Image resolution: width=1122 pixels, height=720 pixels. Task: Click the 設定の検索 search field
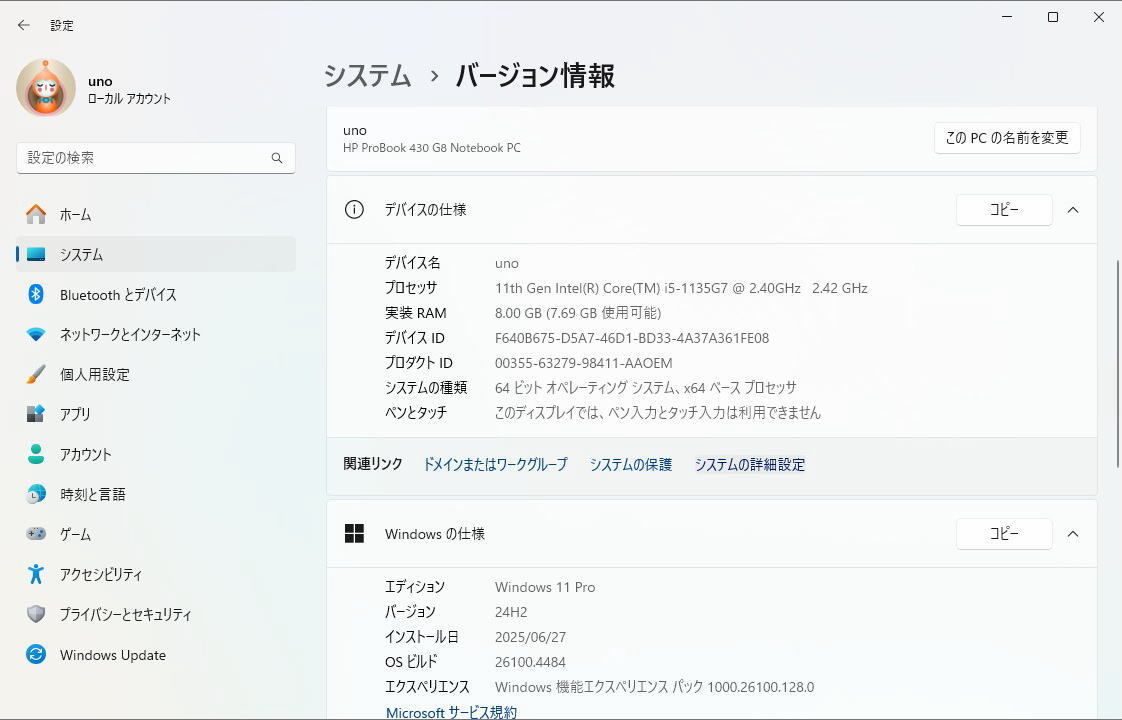(x=156, y=157)
